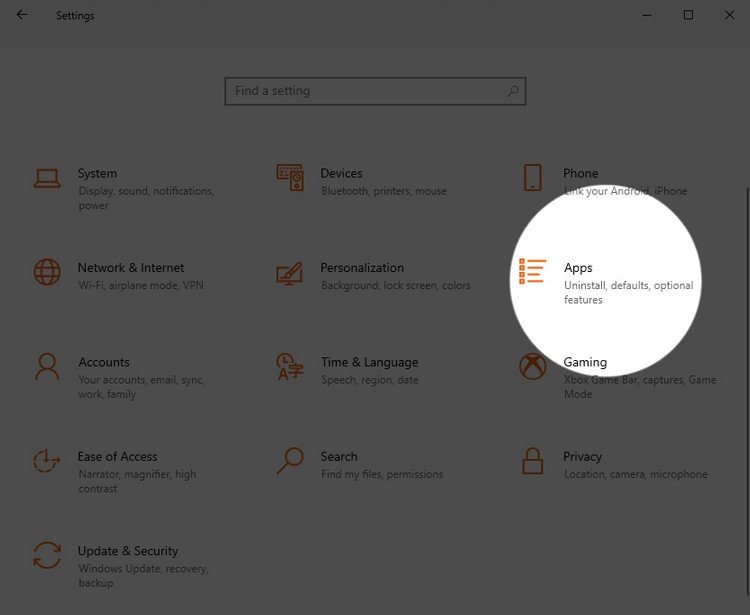Open Devices via keyboard-speaker icon
Image resolution: width=750 pixels, height=615 pixels.
(290, 178)
